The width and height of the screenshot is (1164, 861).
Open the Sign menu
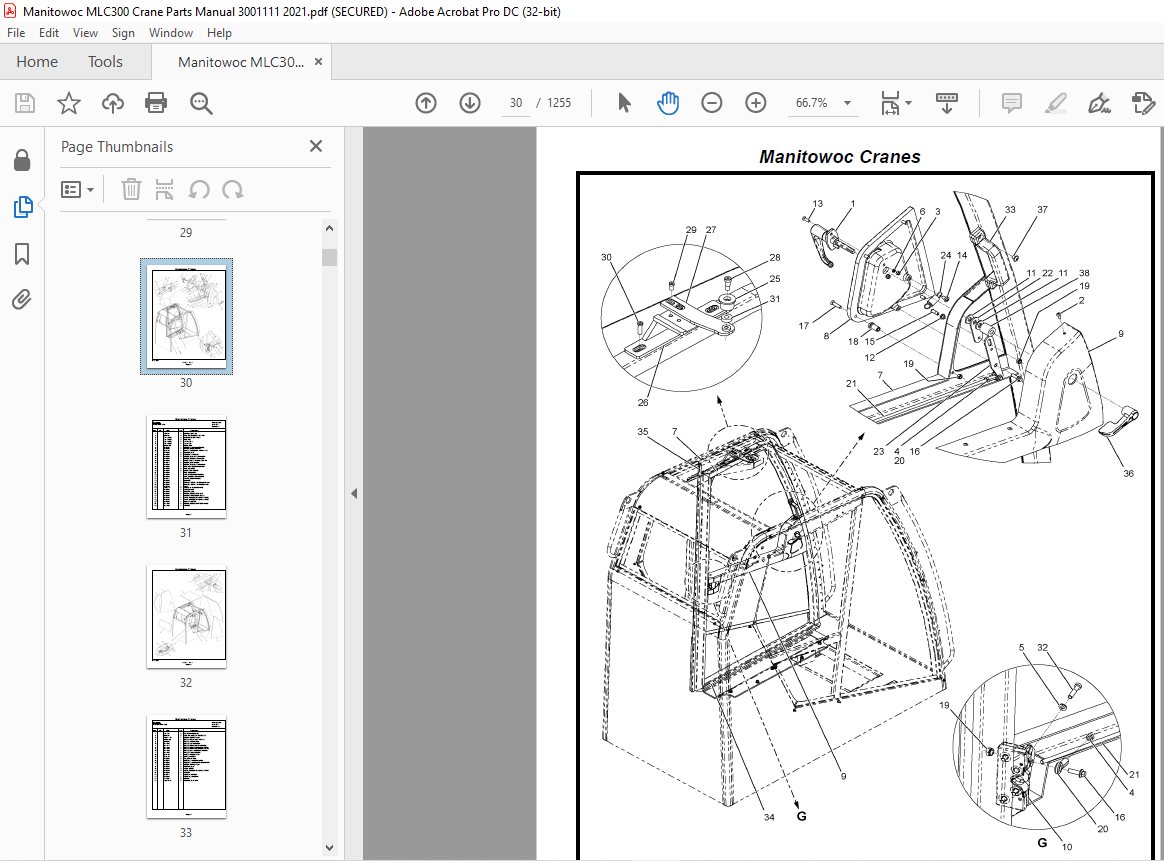pyautogui.click(x=123, y=33)
